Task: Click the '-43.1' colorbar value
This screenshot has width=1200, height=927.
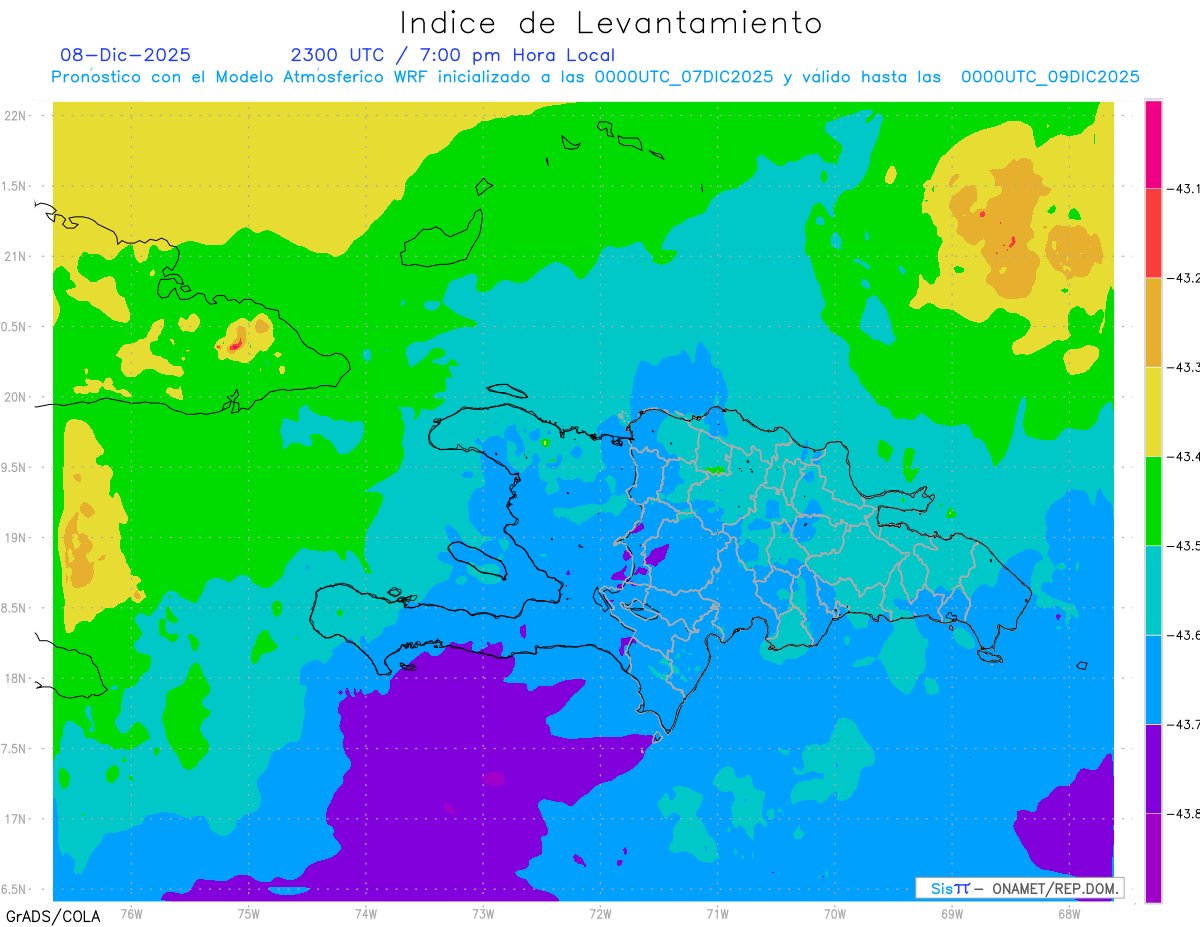Action: (1185, 189)
